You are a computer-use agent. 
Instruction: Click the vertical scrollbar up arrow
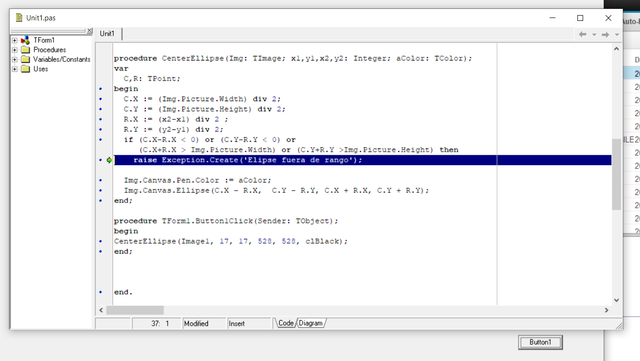[616, 49]
